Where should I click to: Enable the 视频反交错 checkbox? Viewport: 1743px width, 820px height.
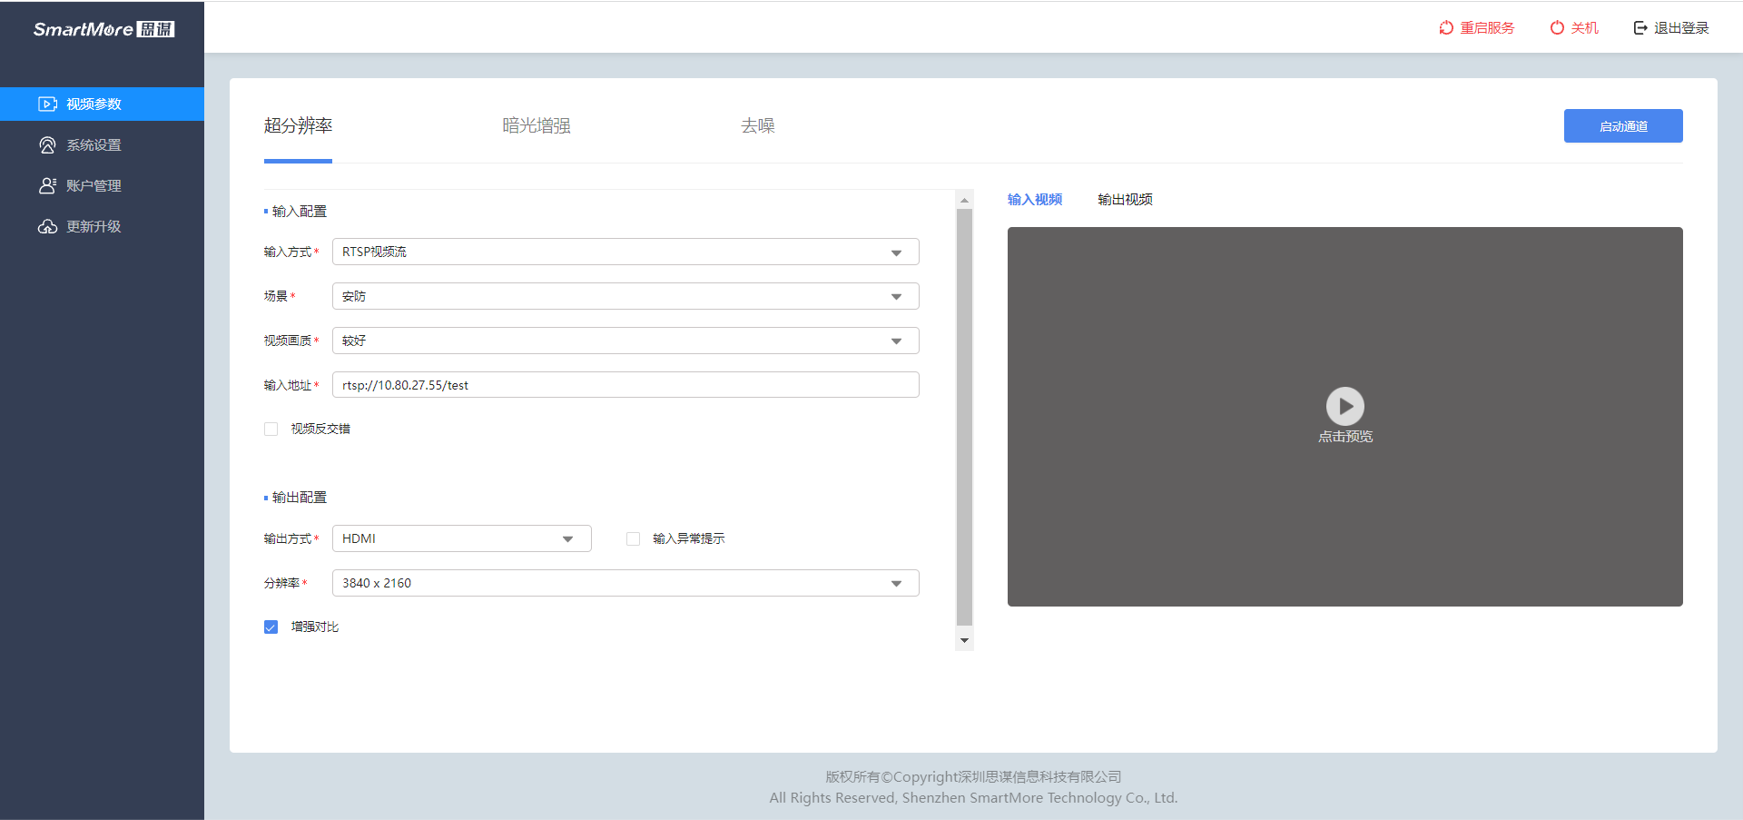[x=271, y=429]
